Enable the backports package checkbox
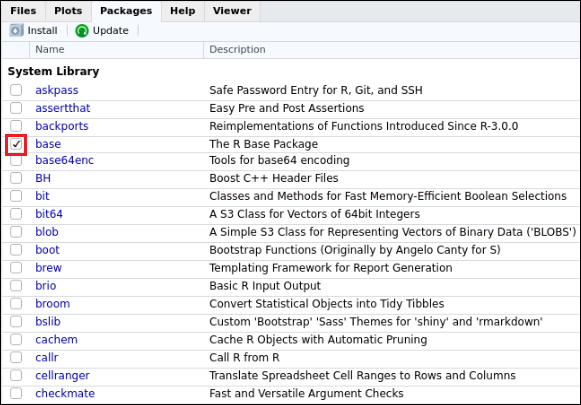 (16, 126)
